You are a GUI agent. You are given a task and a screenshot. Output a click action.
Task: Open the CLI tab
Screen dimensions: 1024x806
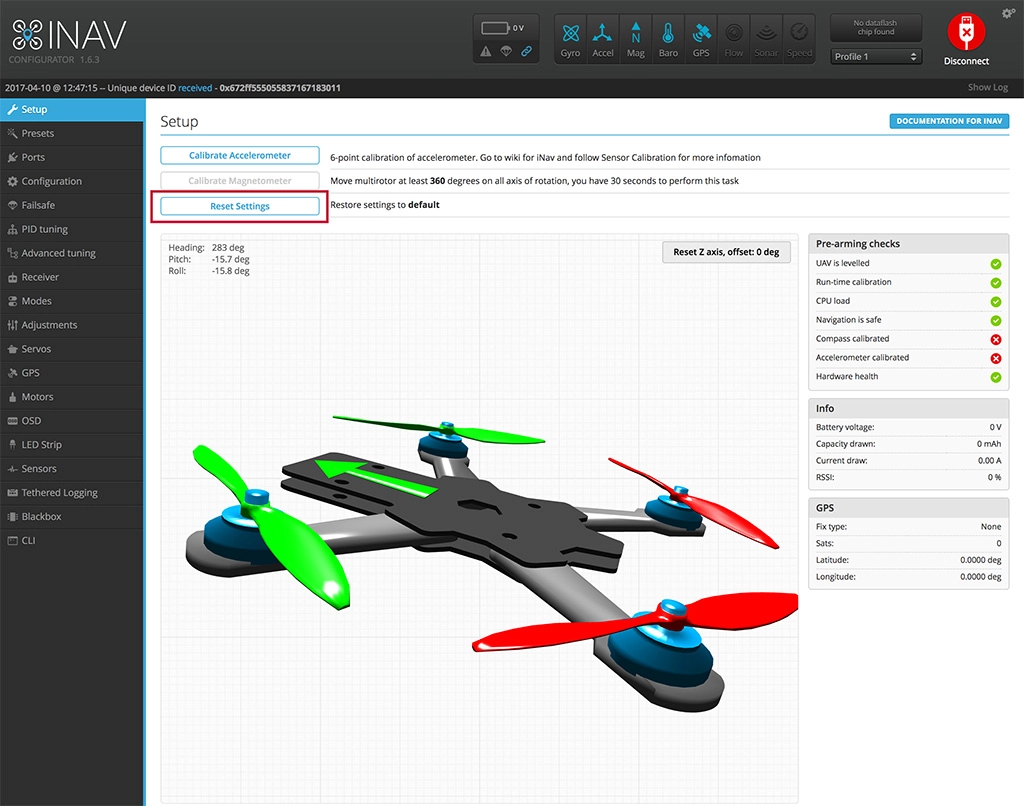click(x=28, y=541)
